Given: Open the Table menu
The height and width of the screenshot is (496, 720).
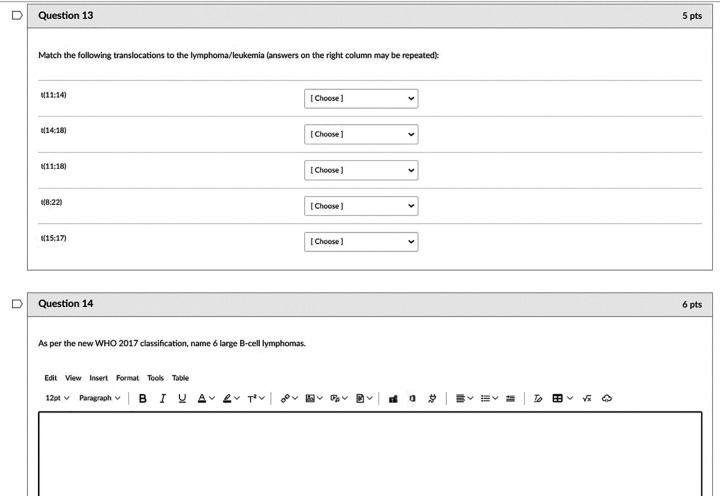Looking at the screenshot, I should [x=180, y=378].
